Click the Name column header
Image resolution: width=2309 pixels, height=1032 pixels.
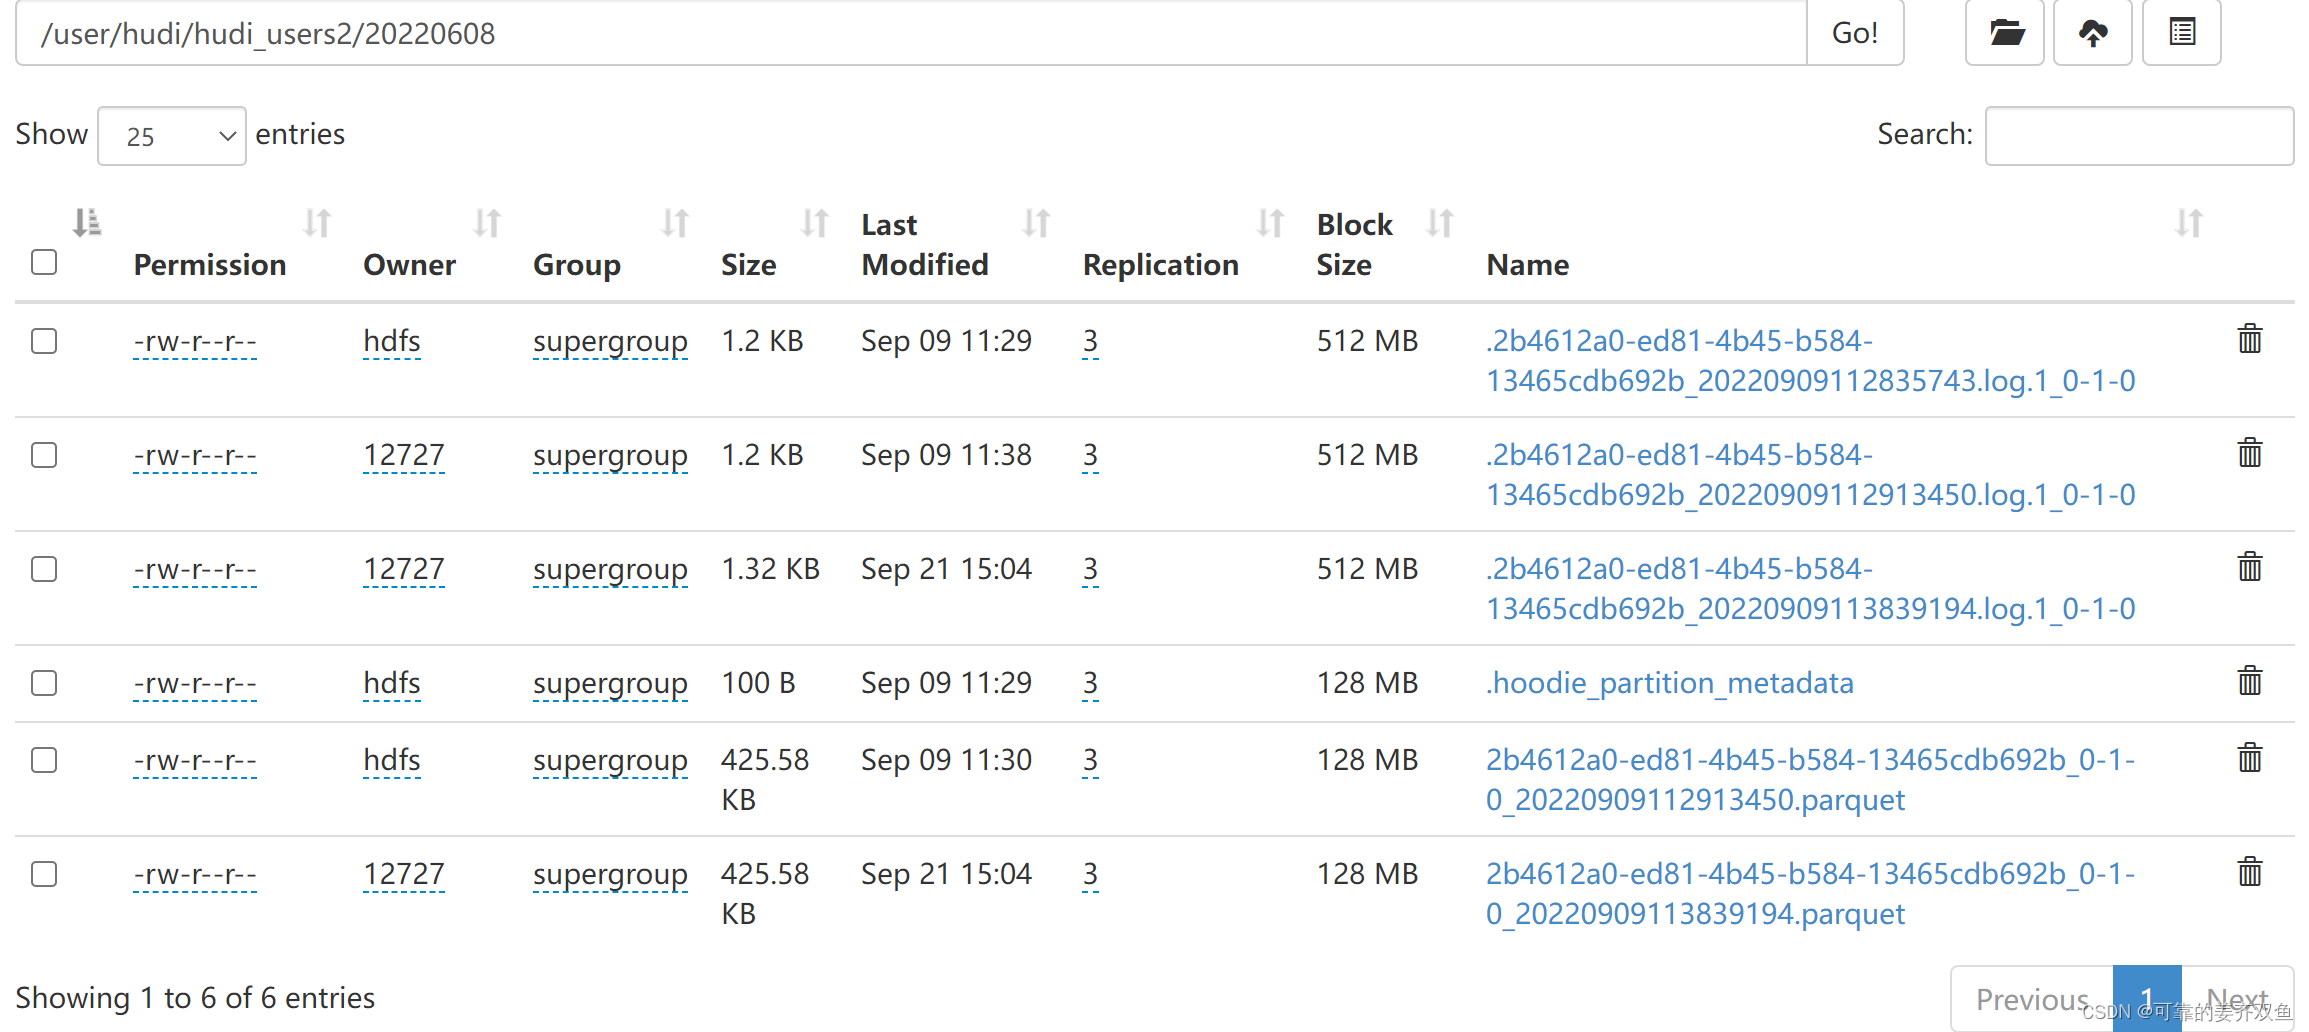pyautogui.click(x=1527, y=265)
